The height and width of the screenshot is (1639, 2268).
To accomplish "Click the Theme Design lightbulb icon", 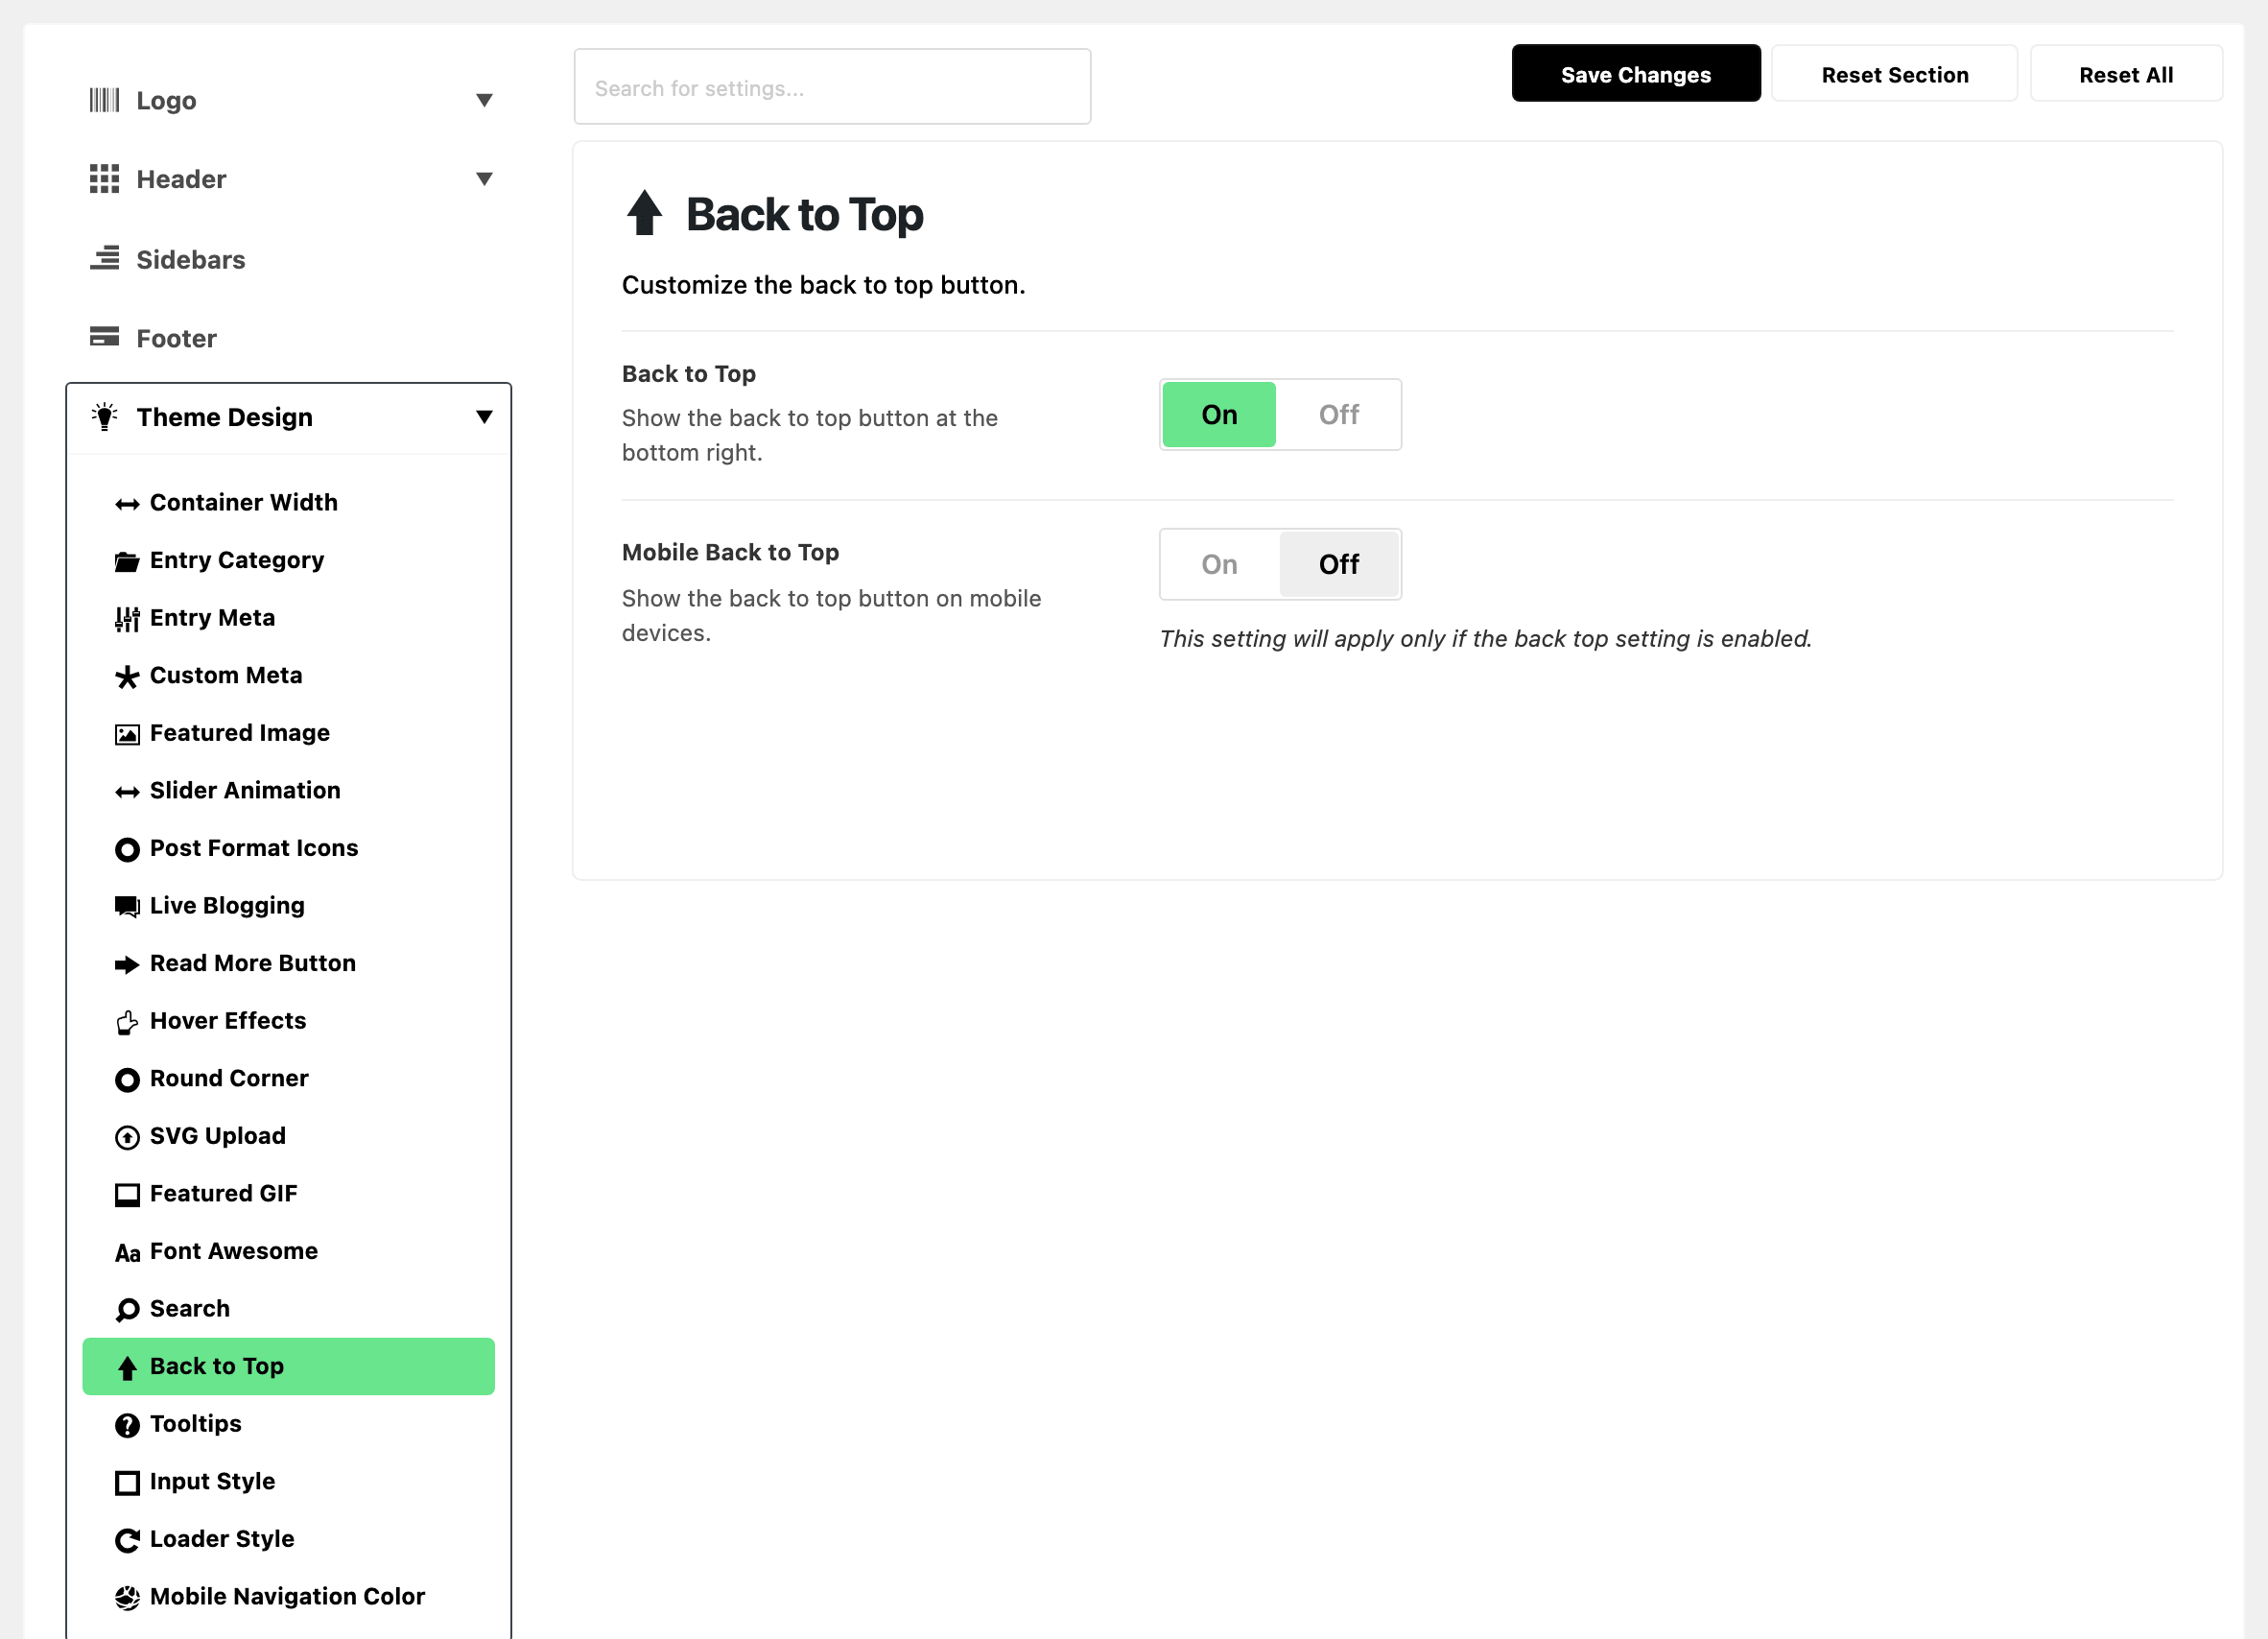I will tap(104, 417).
